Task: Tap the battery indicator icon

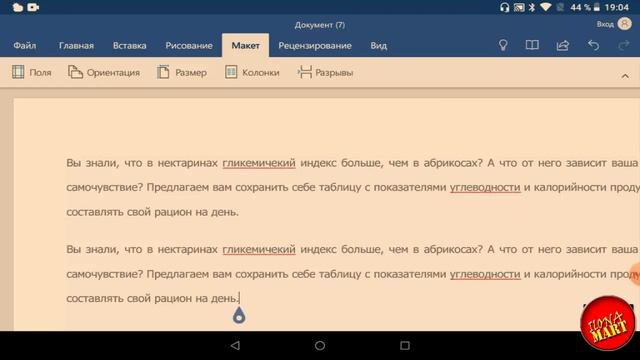Action: tap(597, 7)
